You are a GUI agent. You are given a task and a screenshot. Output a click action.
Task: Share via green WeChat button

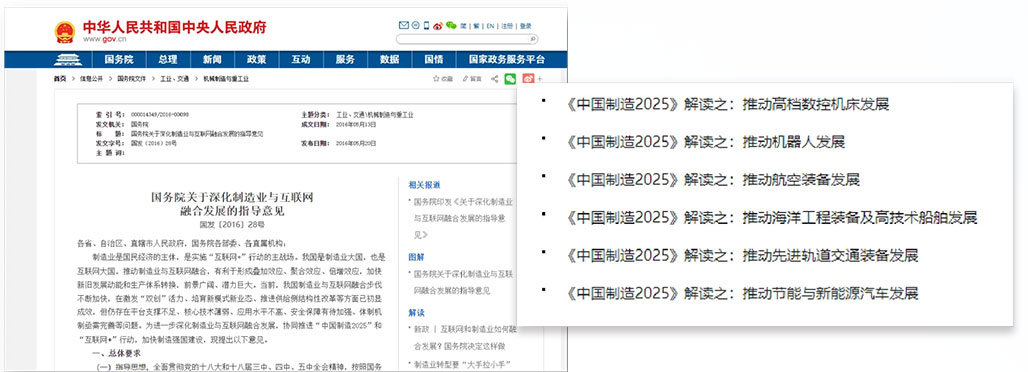510,79
